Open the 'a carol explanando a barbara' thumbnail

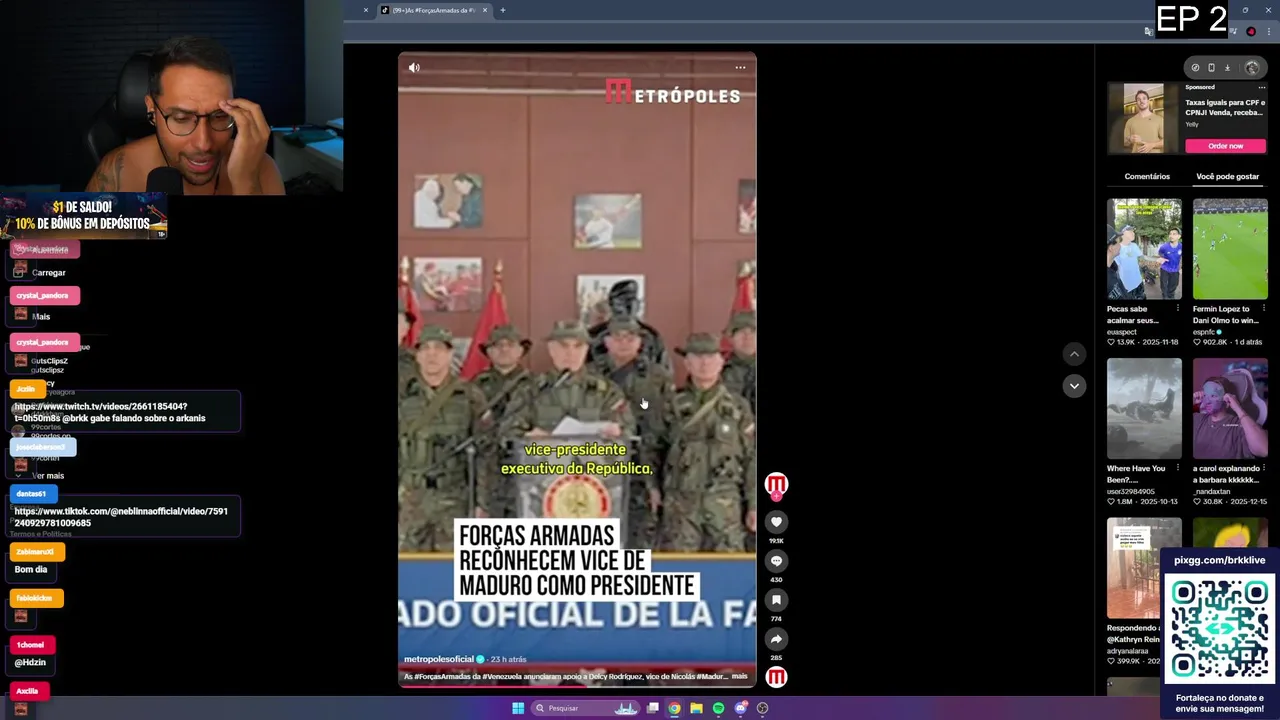pos(1230,408)
